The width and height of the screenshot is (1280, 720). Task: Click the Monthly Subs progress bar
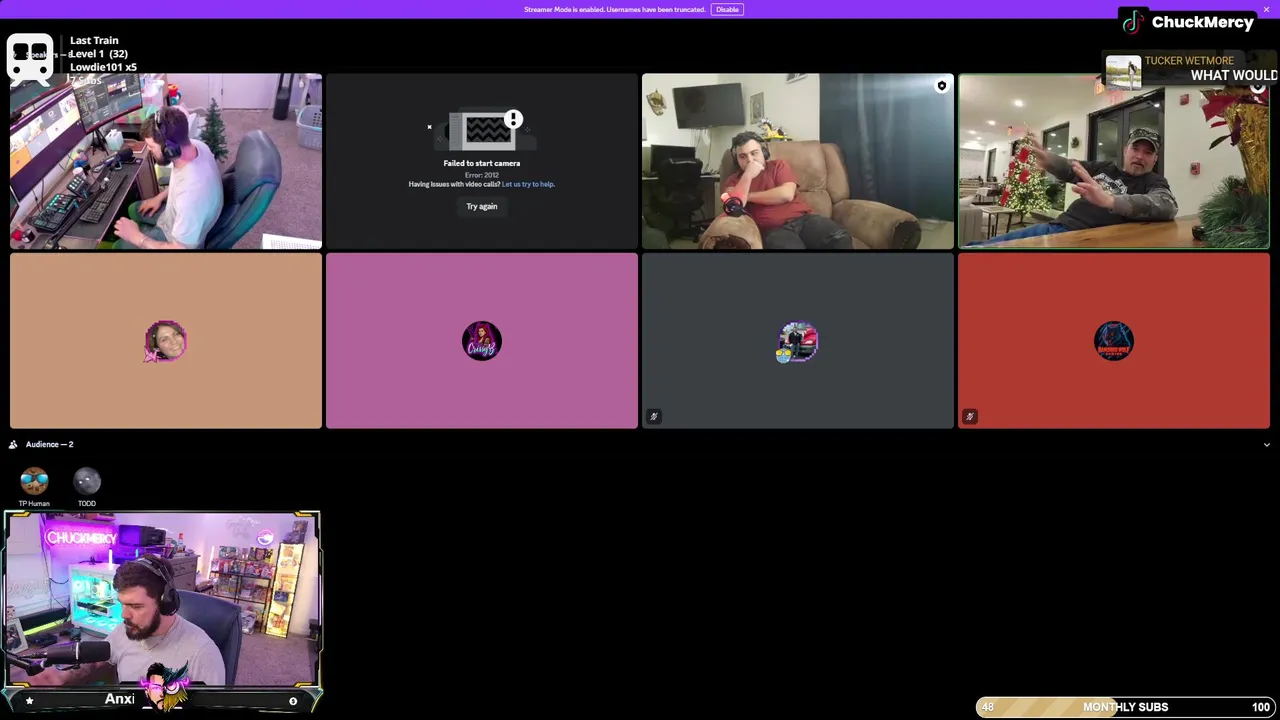(1125, 707)
